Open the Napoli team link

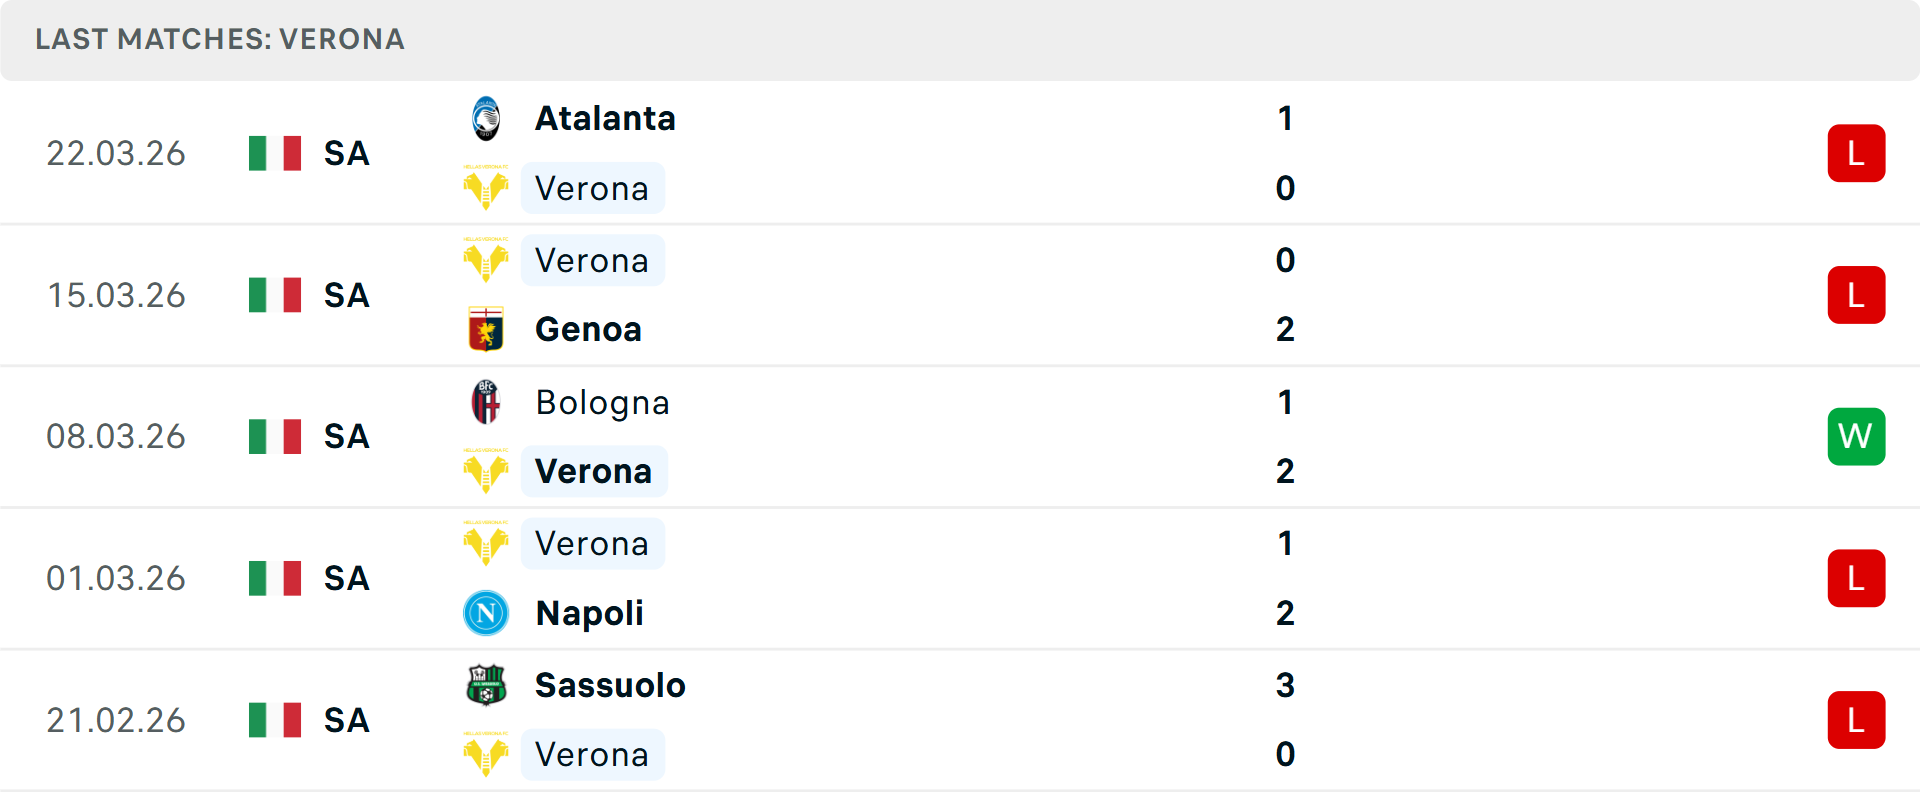589,613
